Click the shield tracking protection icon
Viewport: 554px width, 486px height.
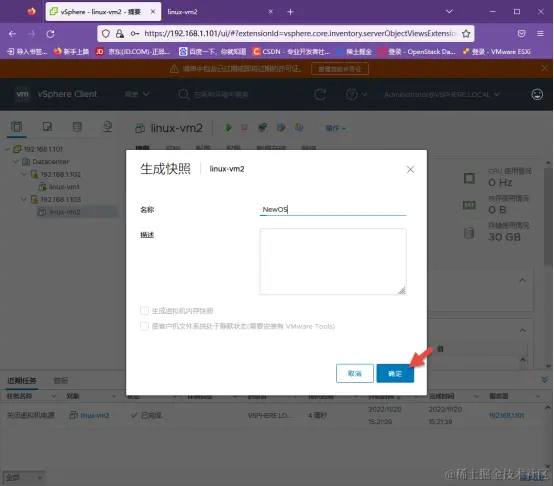106,34
